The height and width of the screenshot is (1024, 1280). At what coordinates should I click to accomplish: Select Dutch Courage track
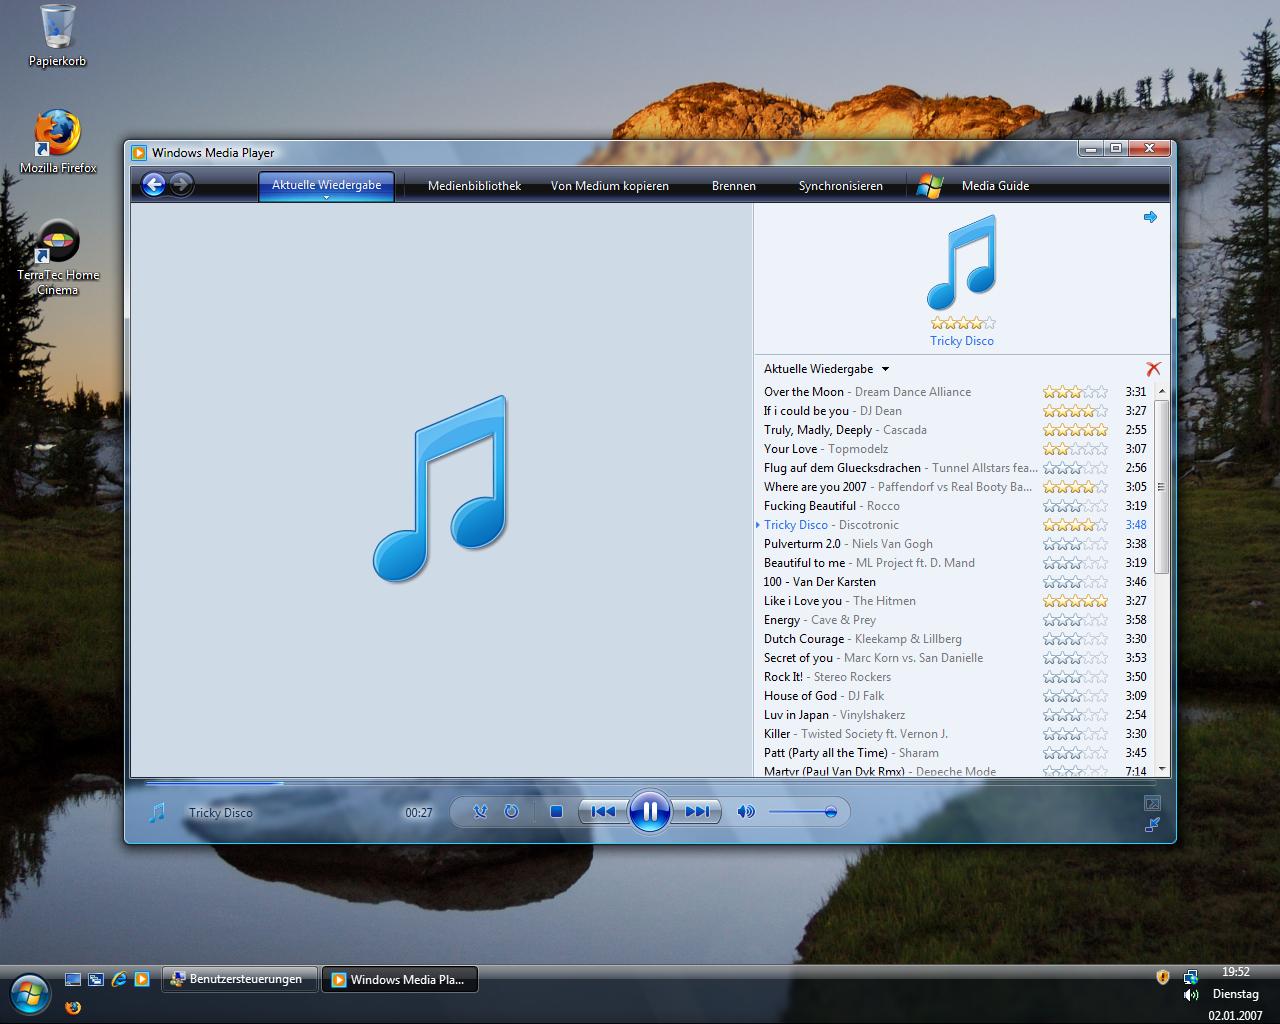coord(955,639)
